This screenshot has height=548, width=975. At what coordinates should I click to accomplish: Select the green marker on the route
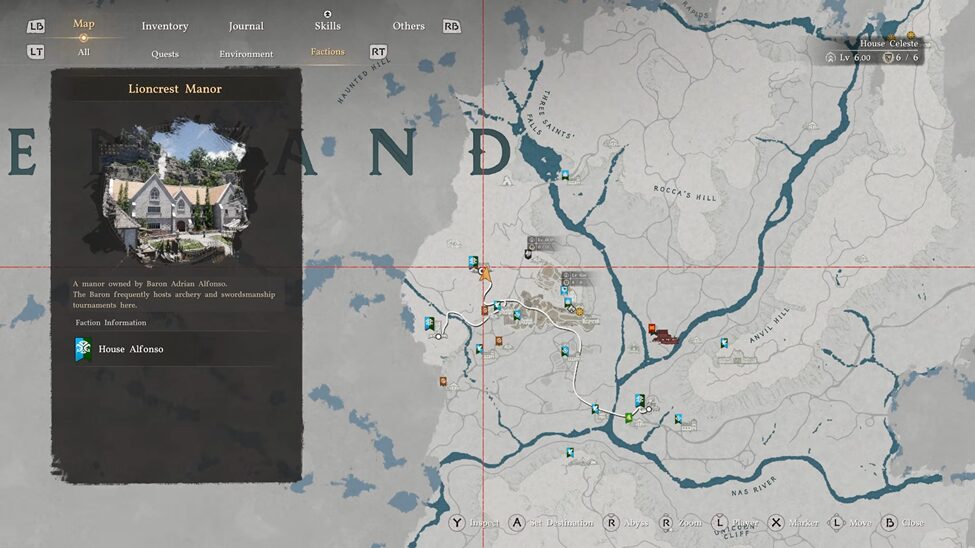629,417
